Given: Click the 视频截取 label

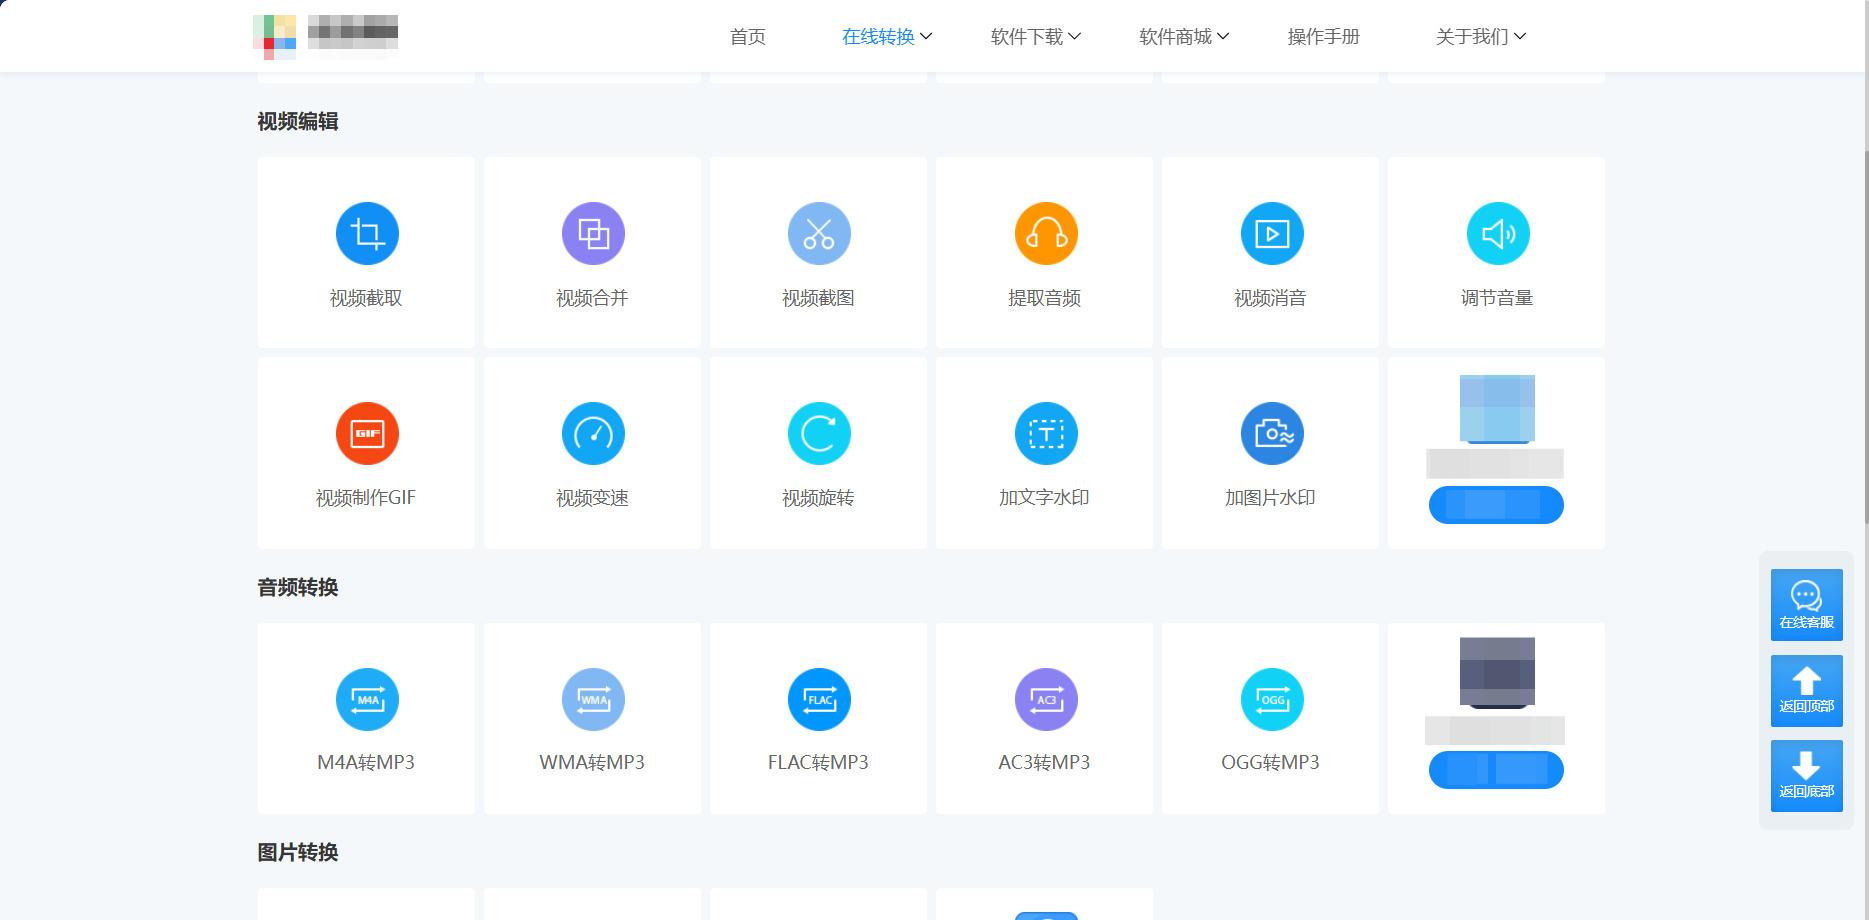Looking at the screenshot, I should 366,298.
